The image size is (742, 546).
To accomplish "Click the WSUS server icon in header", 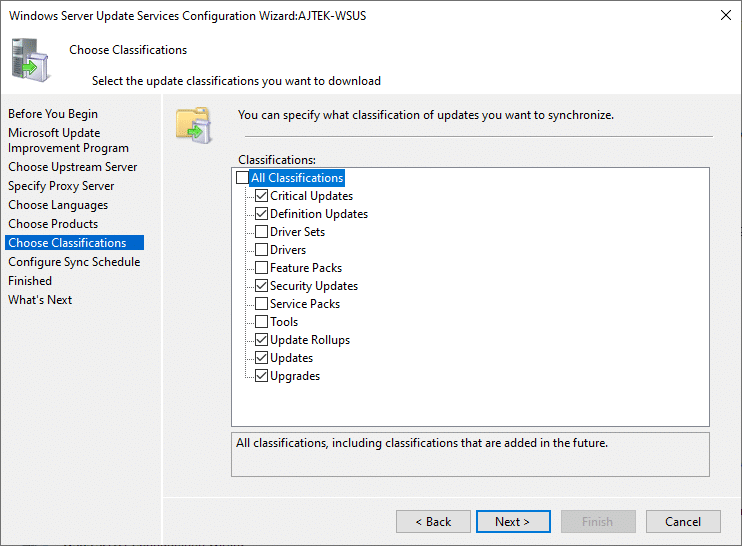I will (x=30, y=60).
